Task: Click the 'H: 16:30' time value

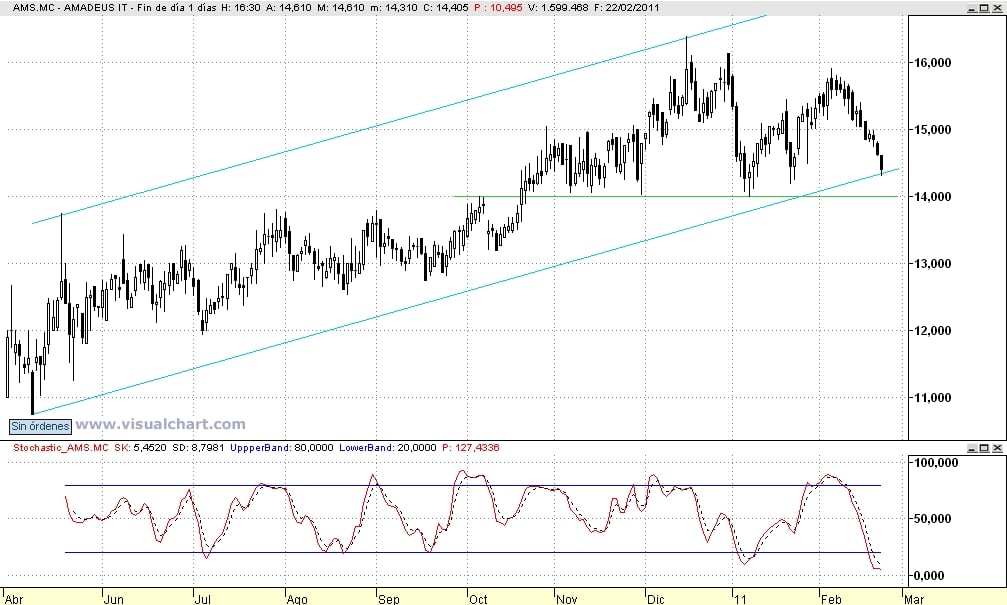Action: coord(240,8)
